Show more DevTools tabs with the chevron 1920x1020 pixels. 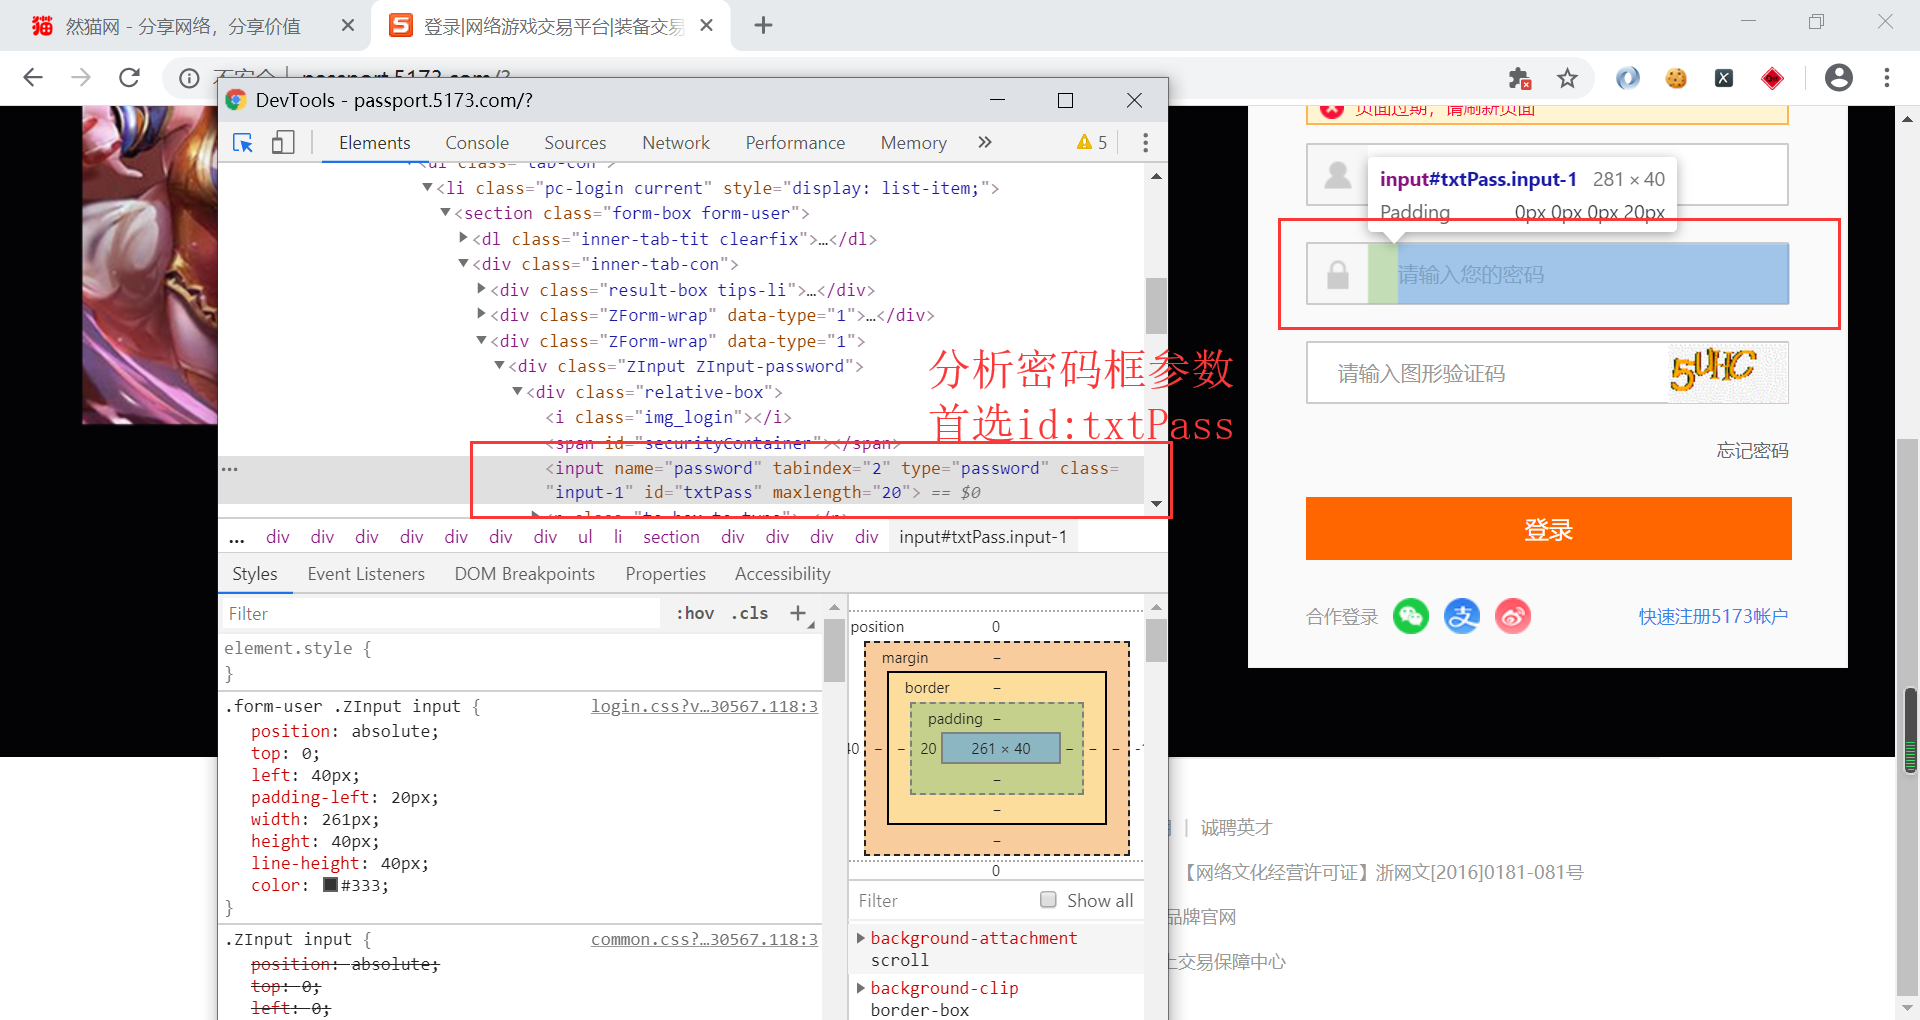[985, 142]
